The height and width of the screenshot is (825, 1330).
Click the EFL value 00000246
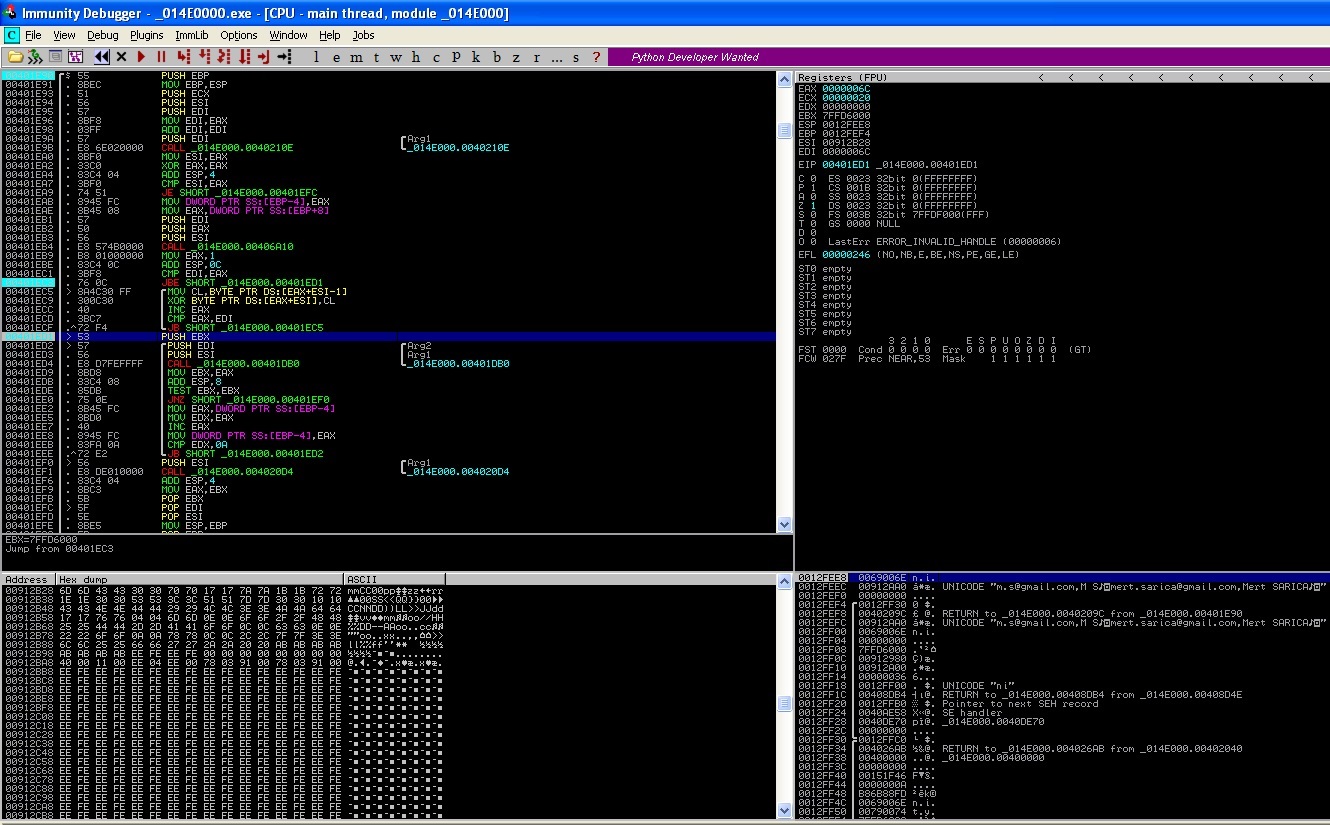846,255
